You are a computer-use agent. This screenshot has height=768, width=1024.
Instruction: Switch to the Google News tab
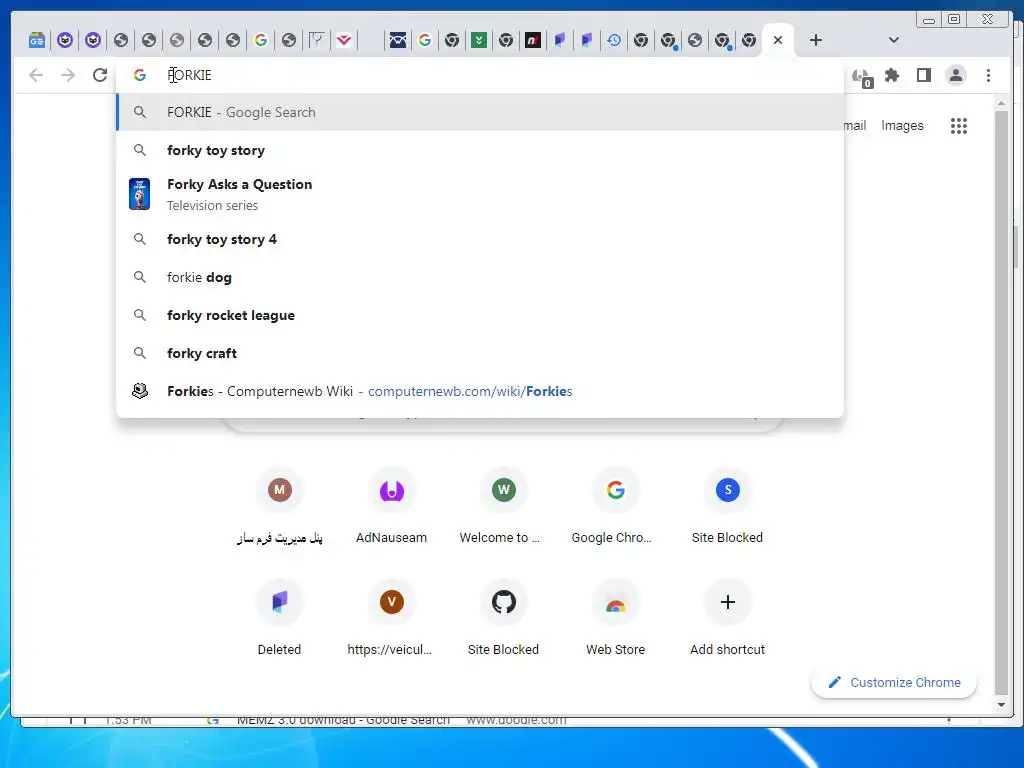37,40
